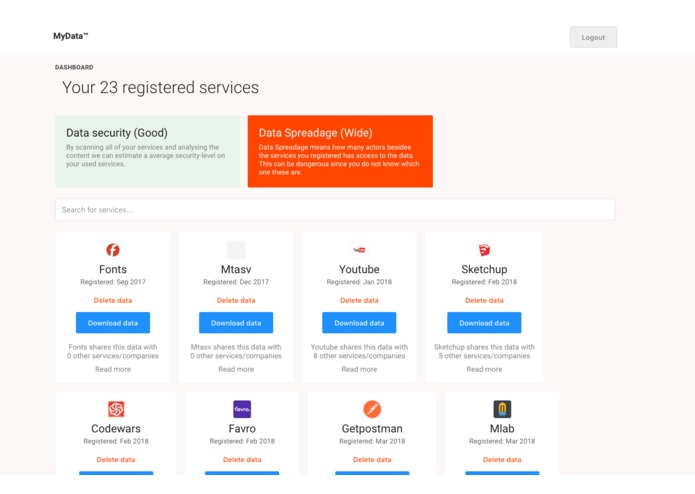Viewport: 695px width, 494px height.
Task: Delete data for Getpostman
Action: (x=372, y=460)
